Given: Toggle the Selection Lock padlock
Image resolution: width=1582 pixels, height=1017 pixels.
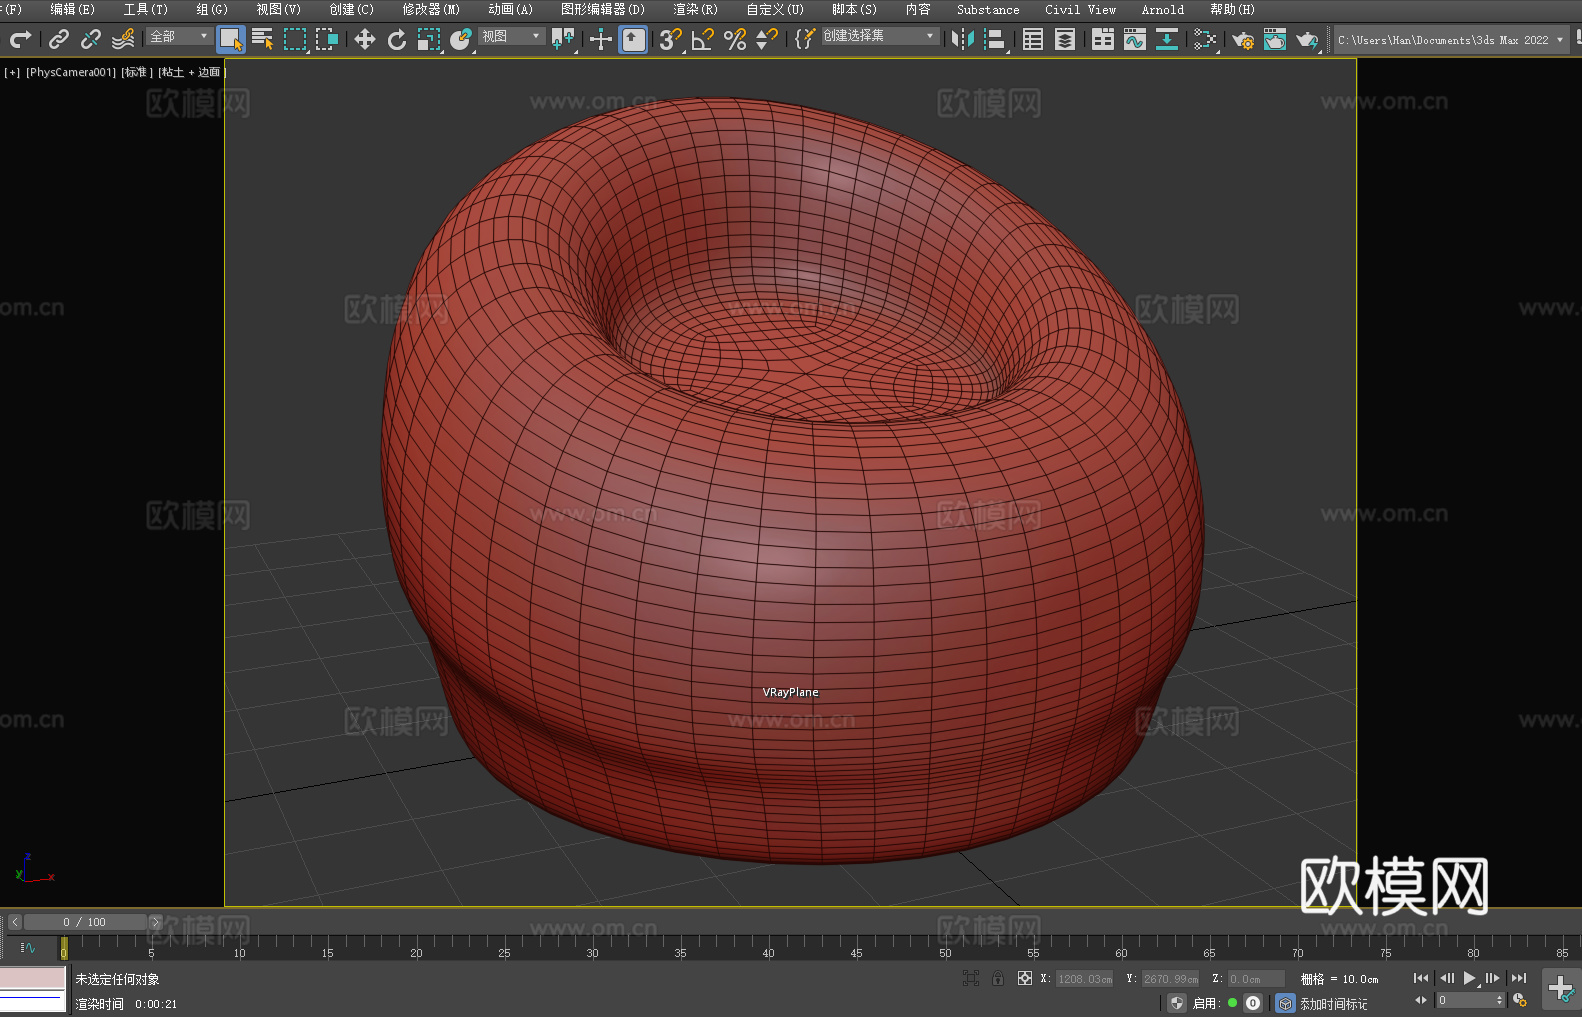Looking at the screenshot, I should (x=998, y=978).
